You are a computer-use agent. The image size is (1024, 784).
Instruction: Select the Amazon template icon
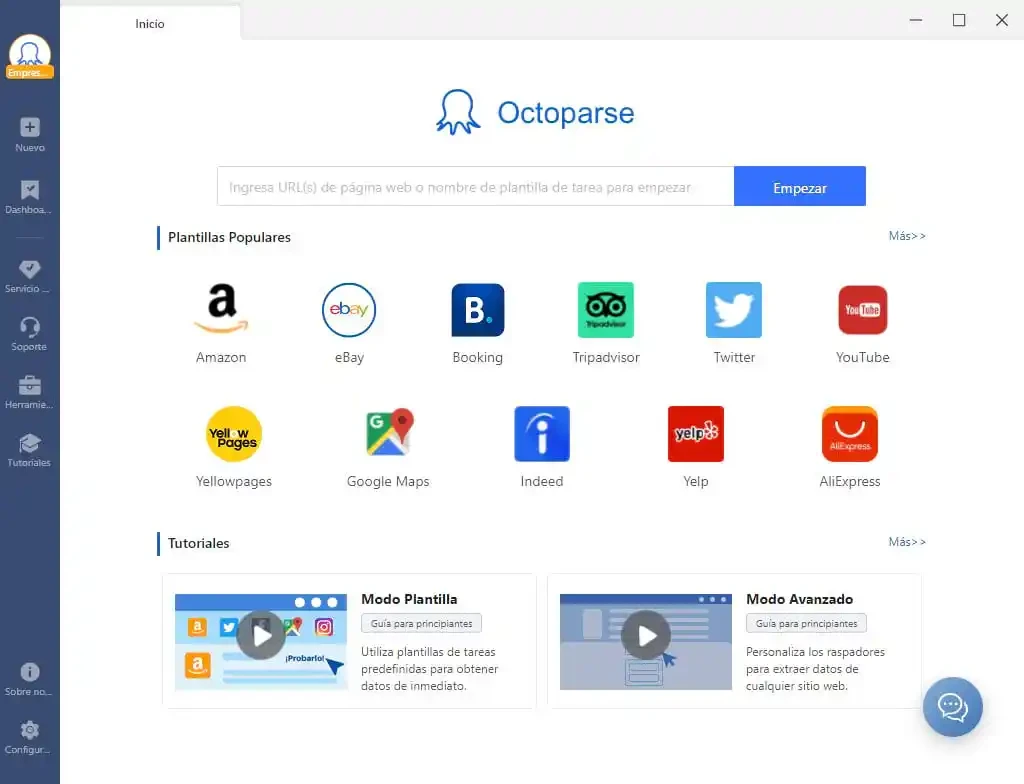(x=221, y=309)
